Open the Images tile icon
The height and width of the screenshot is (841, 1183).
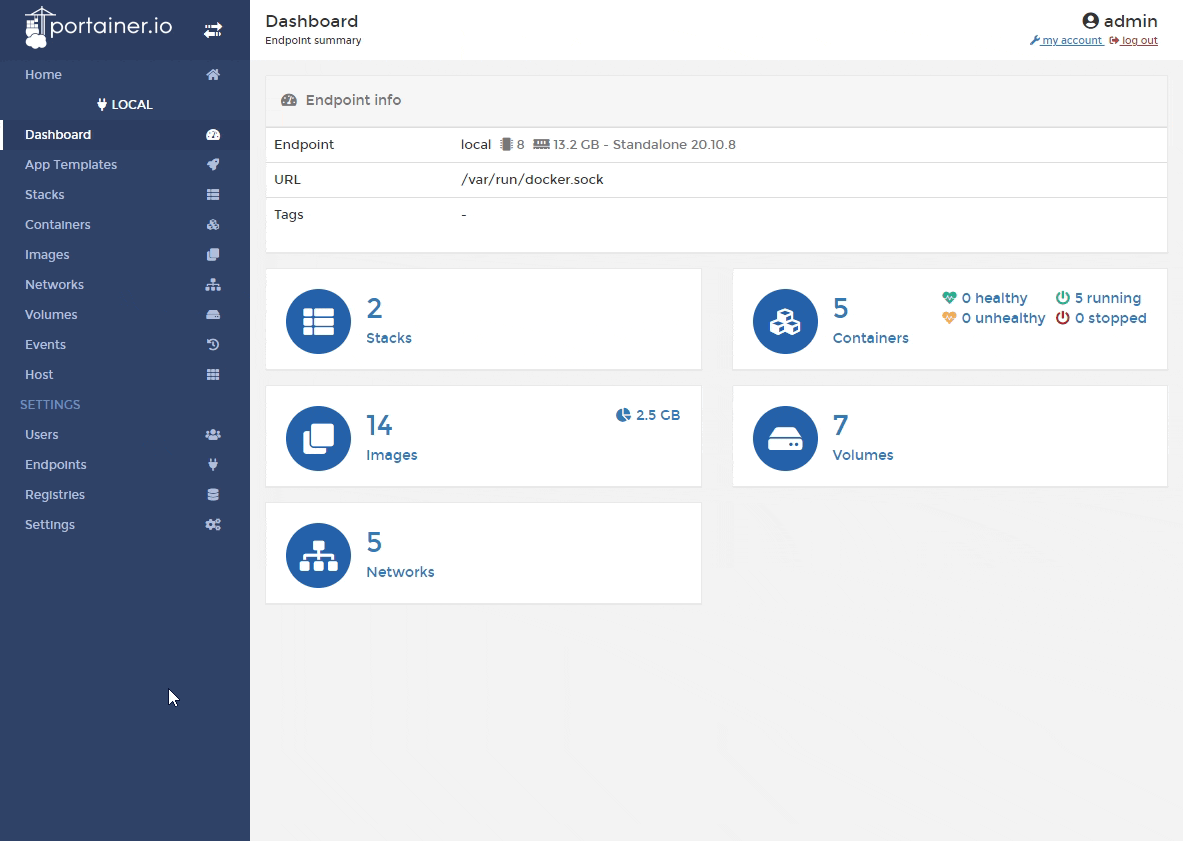318,438
